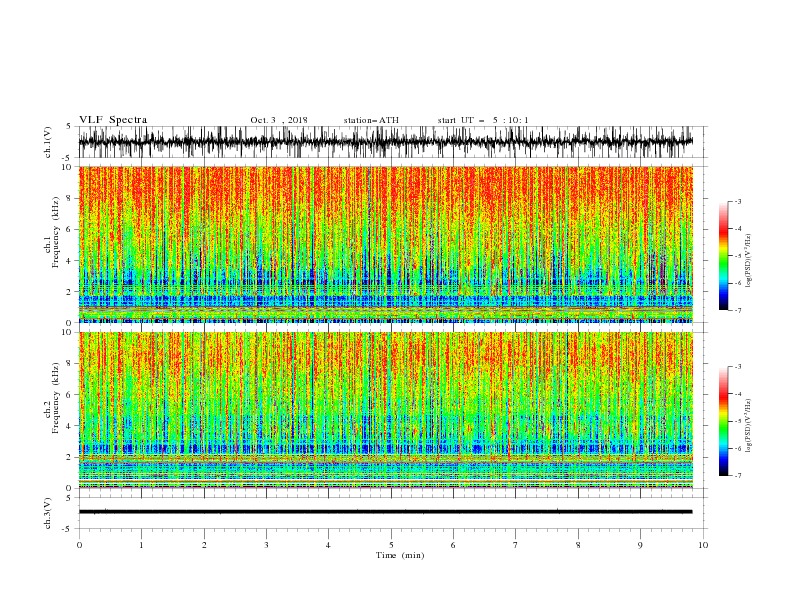The height and width of the screenshot is (612, 792).
Task: Click the ch.2 spectrogram color scale bar
Action: (x=723, y=421)
